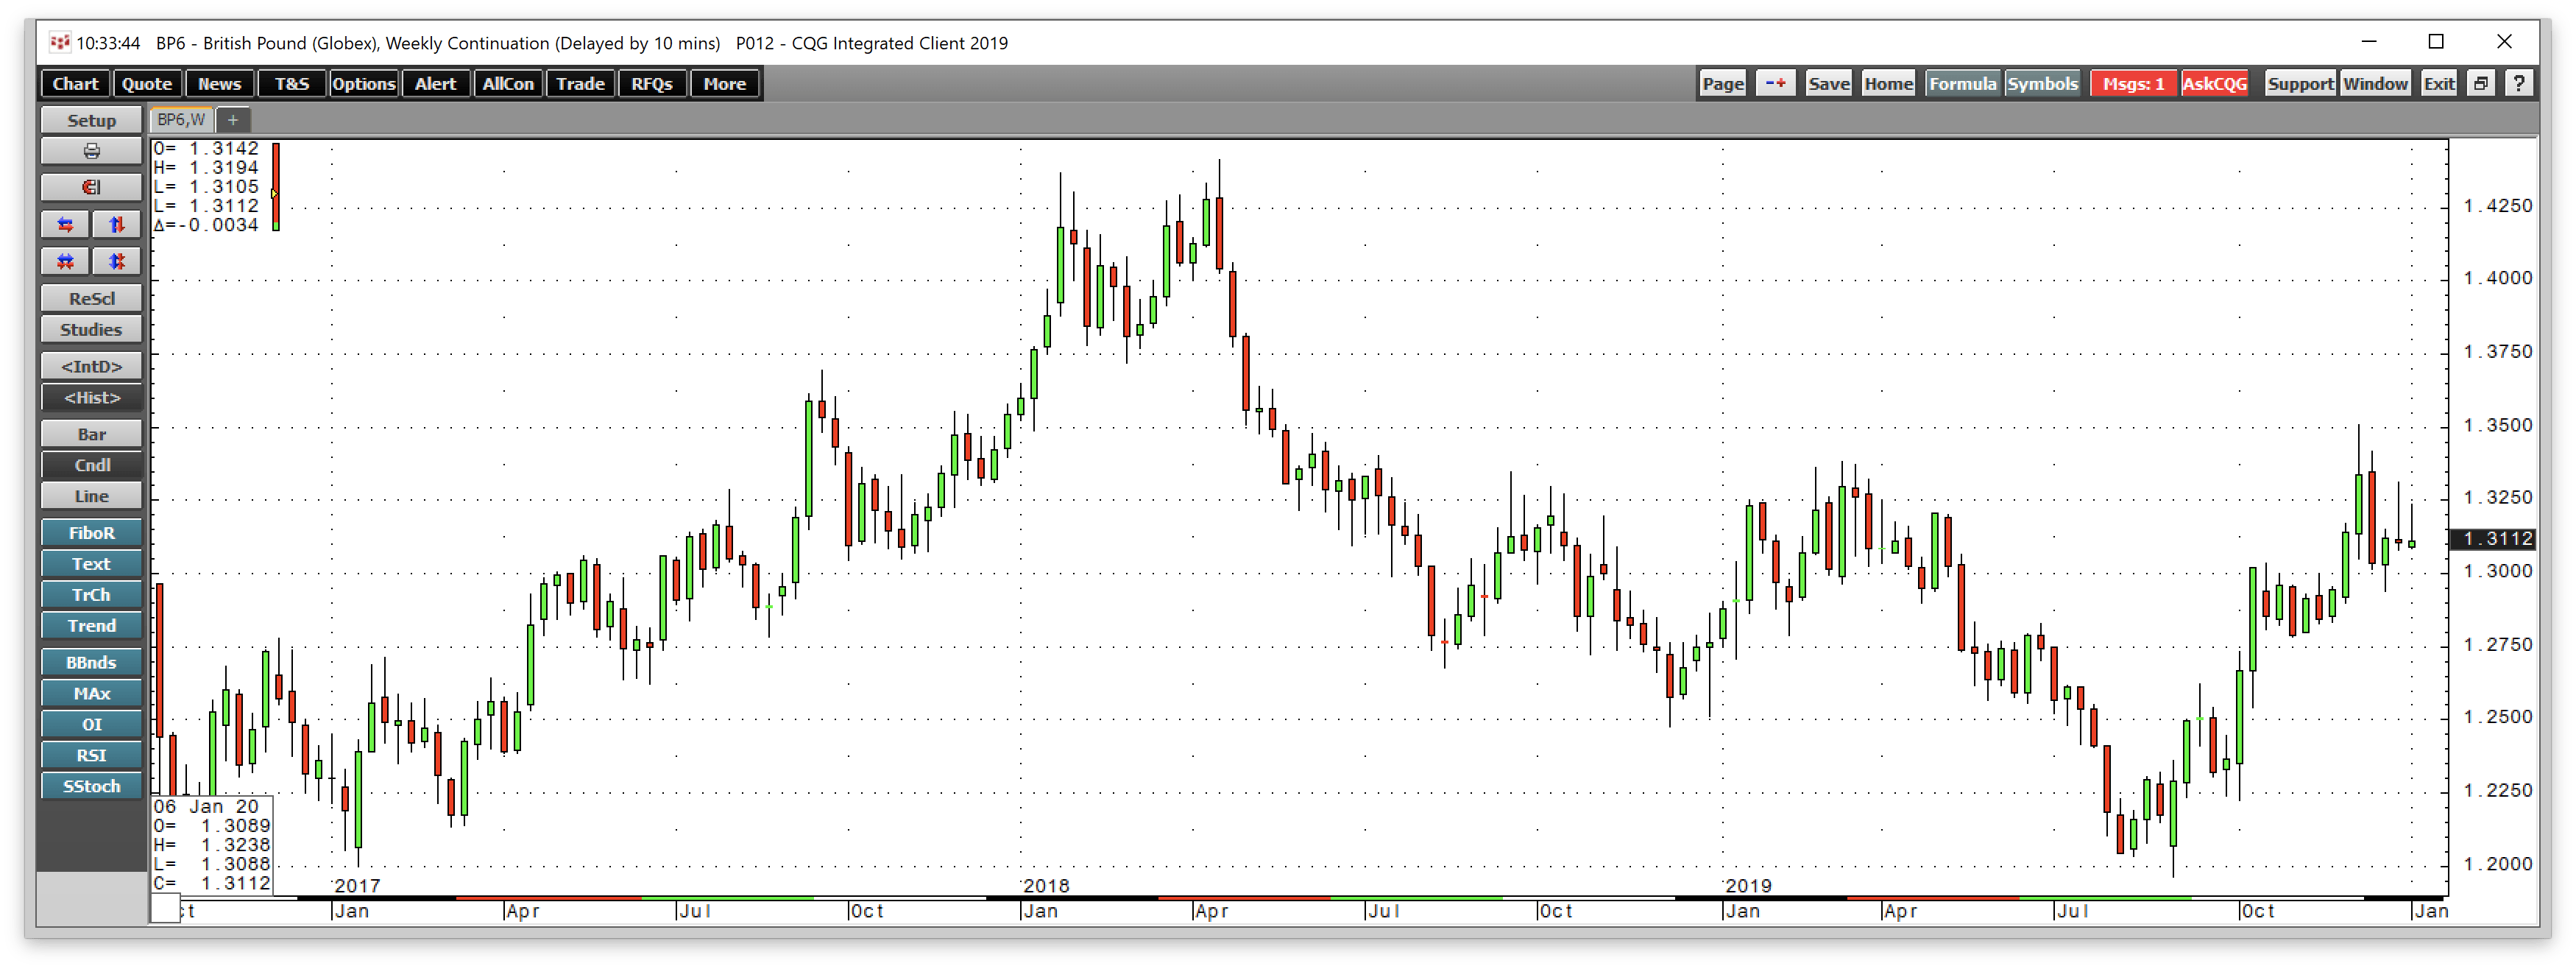Click the red-green price range bar indicator

pyautogui.click(x=276, y=187)
